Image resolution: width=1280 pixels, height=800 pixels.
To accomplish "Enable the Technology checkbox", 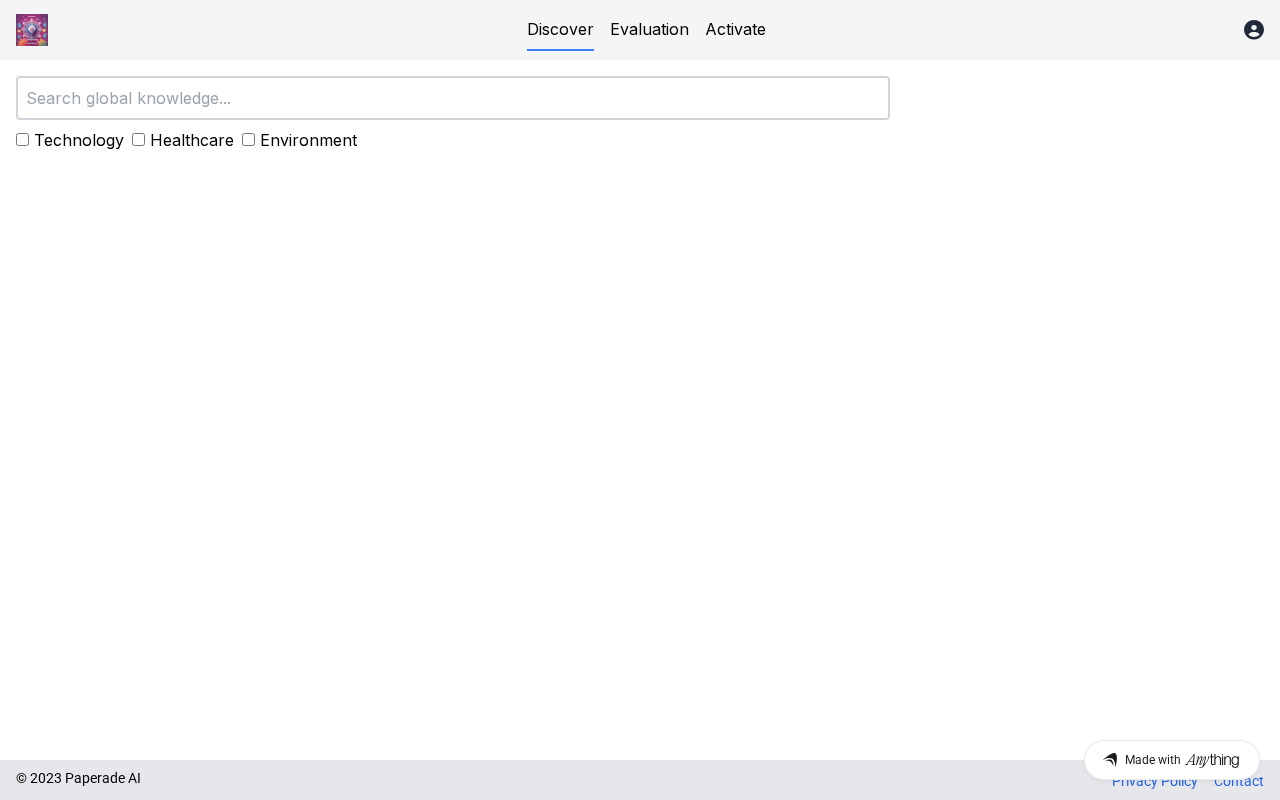I will click(22, 140).
